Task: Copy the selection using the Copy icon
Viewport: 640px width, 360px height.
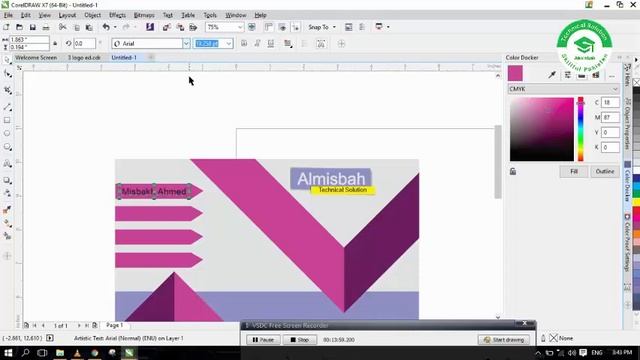Action: (76, 27)
